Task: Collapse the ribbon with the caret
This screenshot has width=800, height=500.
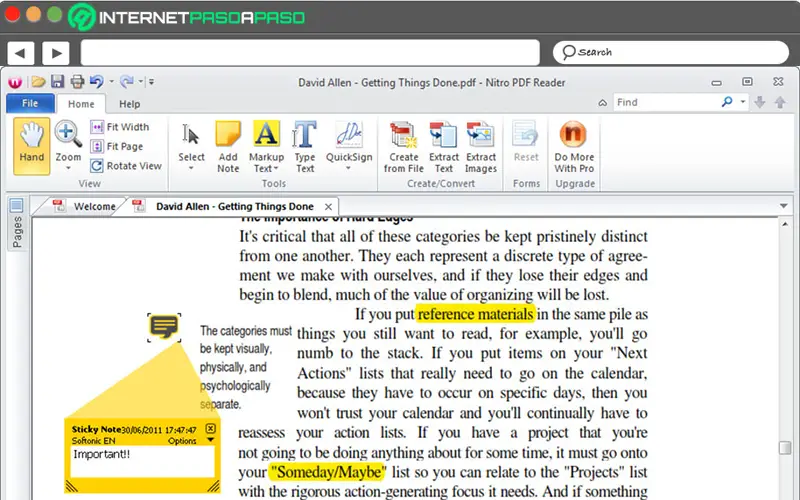Action: click(603, 103)
